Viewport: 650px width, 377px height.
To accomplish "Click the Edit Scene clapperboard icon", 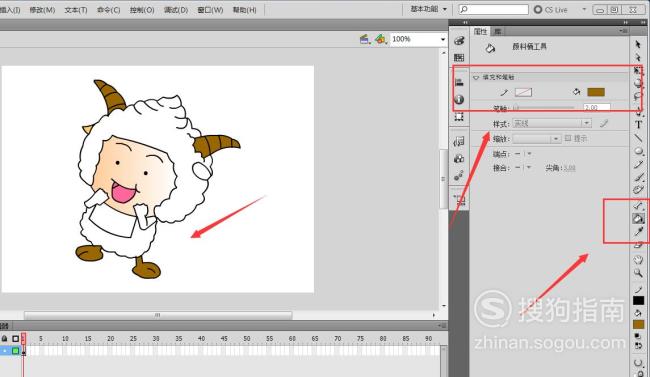I will coord(365,39).
